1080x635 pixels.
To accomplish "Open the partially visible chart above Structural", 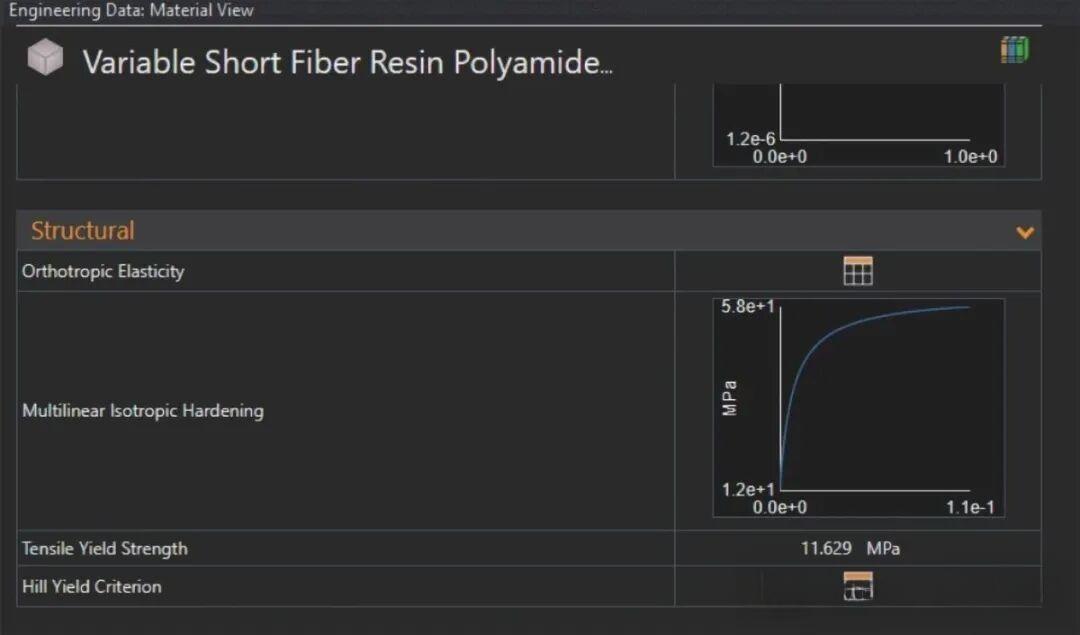I will [858, 124].
